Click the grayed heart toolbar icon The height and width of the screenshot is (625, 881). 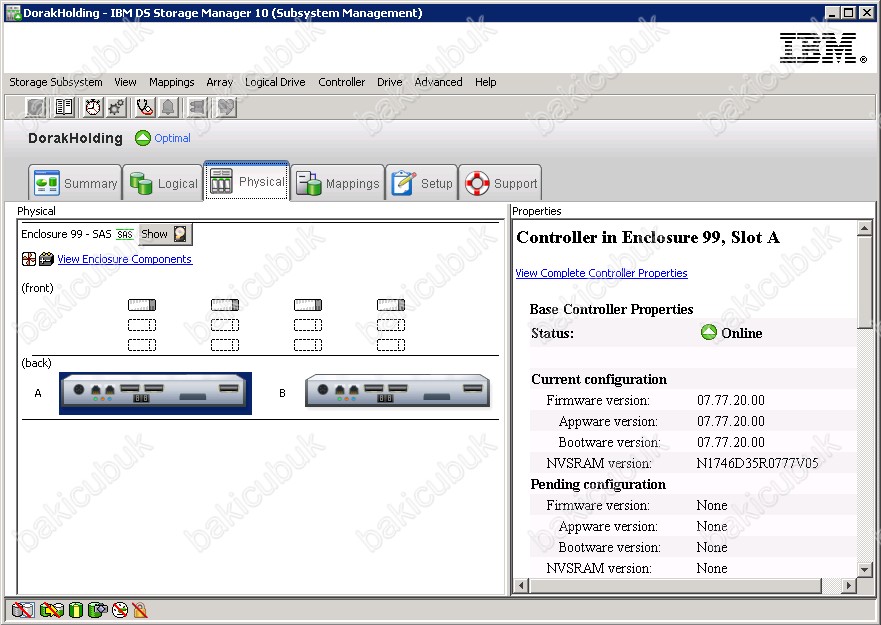coord(226,107)
